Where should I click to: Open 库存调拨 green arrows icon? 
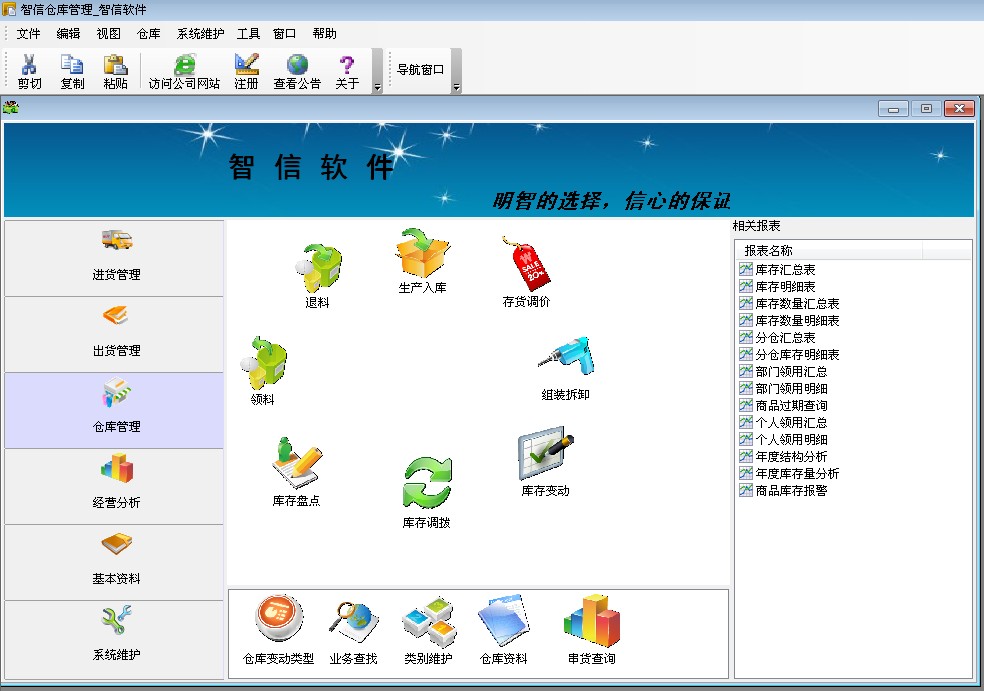[427, 493]
